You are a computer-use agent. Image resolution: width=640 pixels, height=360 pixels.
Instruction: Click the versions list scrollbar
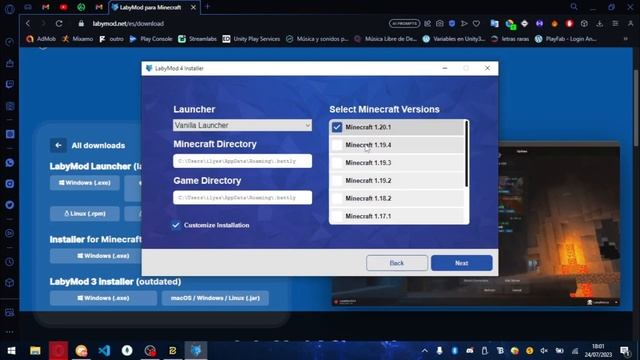[467, 154]
